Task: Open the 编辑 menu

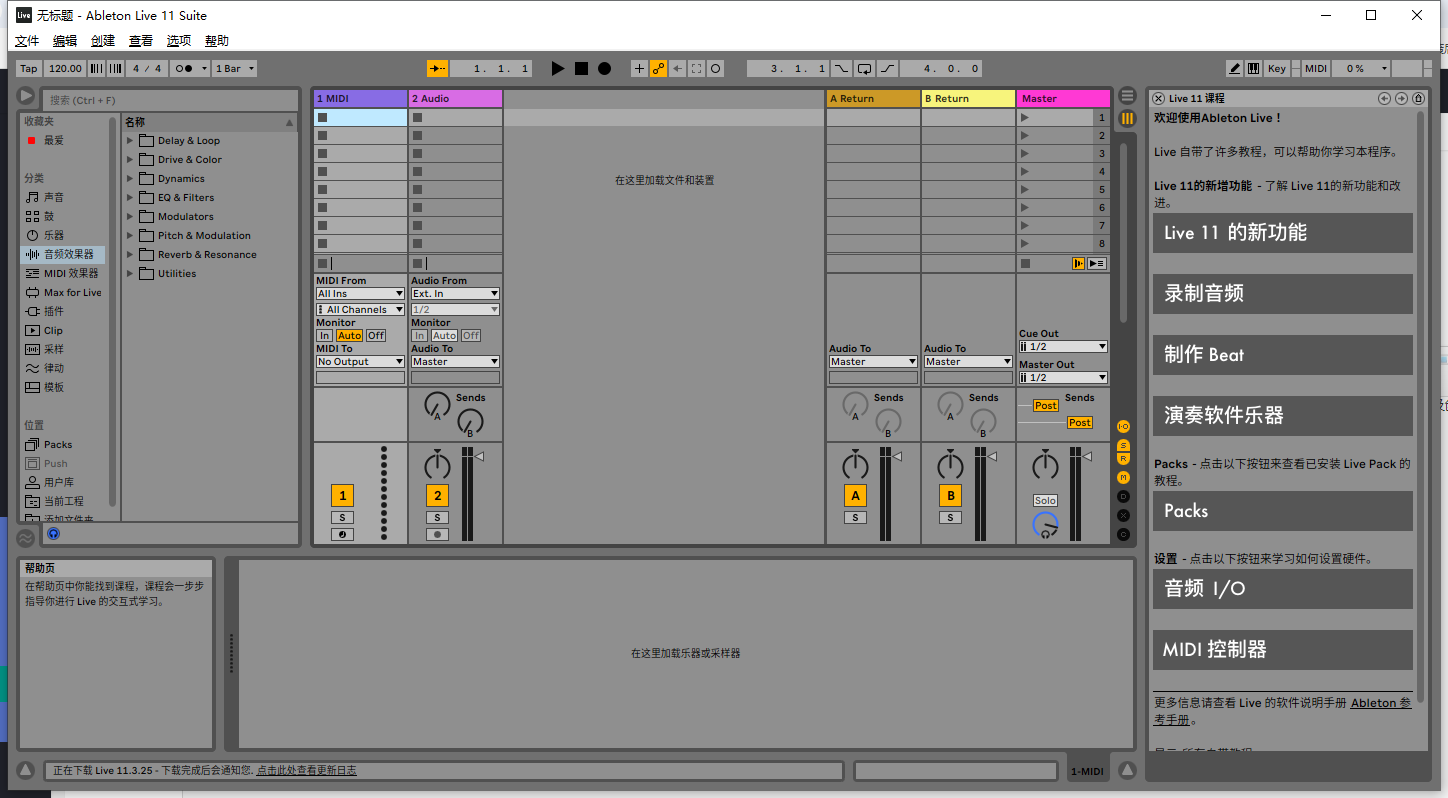Action: pos(65,41)
